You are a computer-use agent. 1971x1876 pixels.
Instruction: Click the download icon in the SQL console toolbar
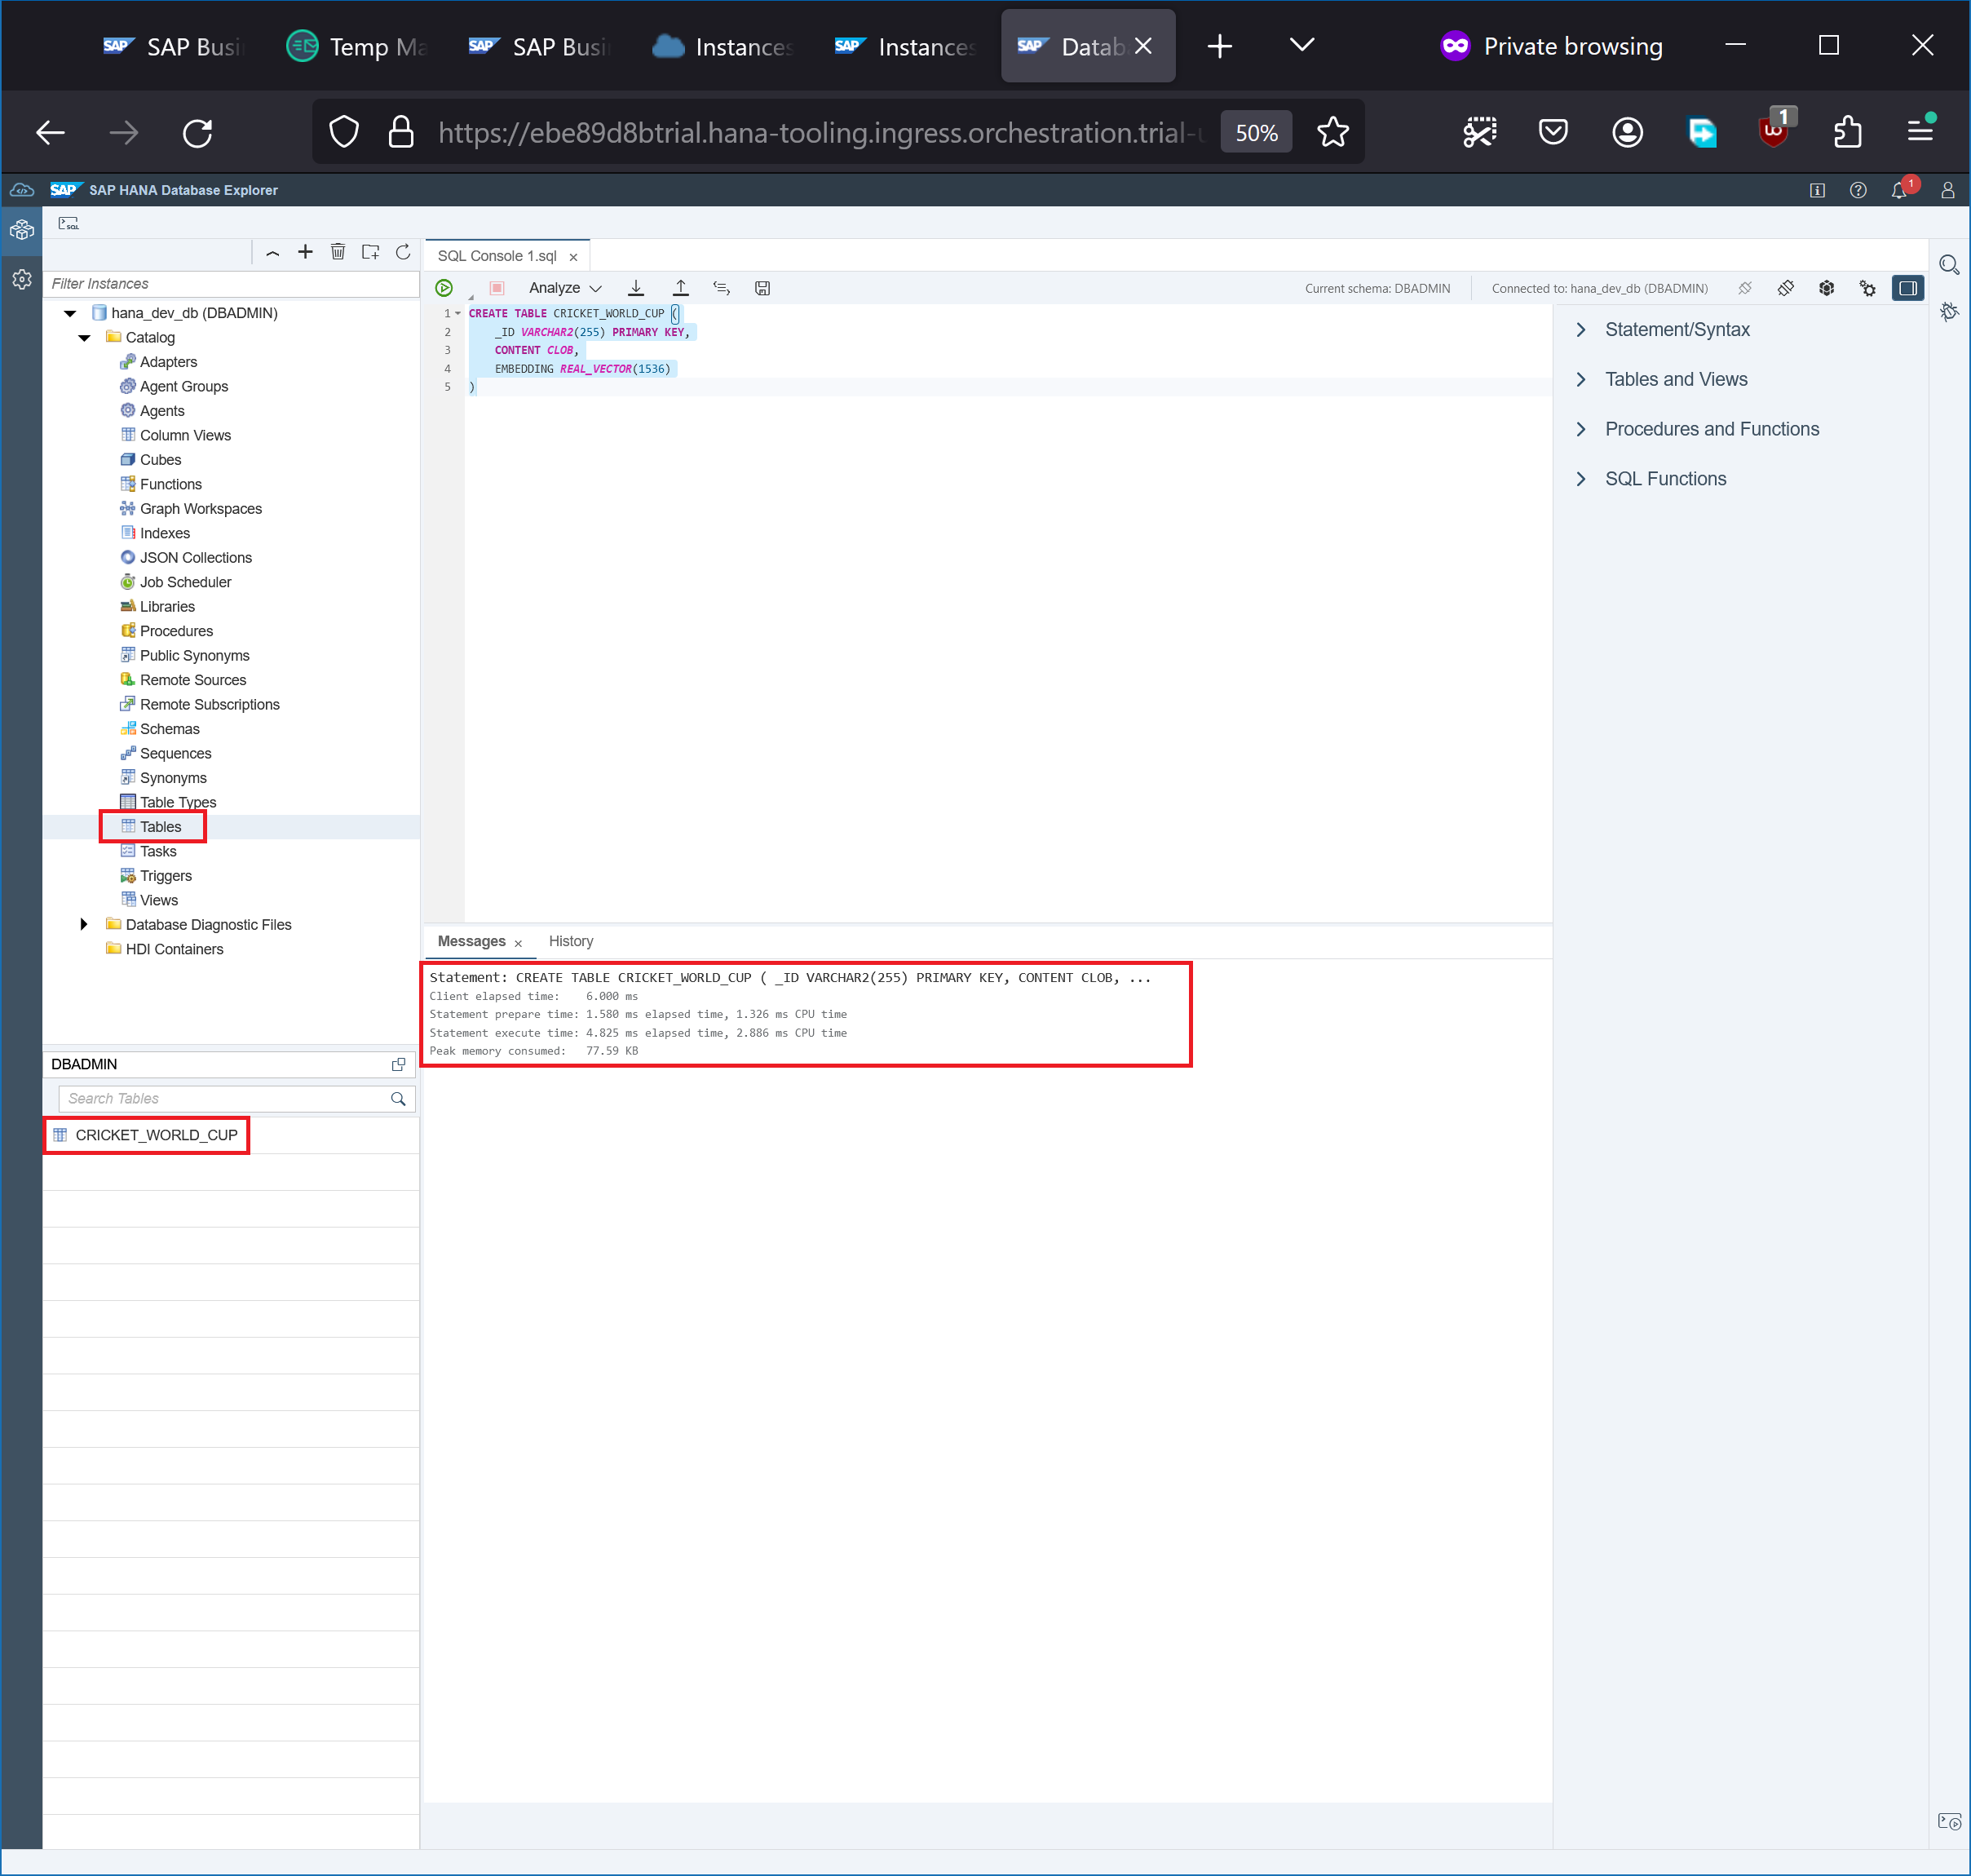tap(636, 288)
